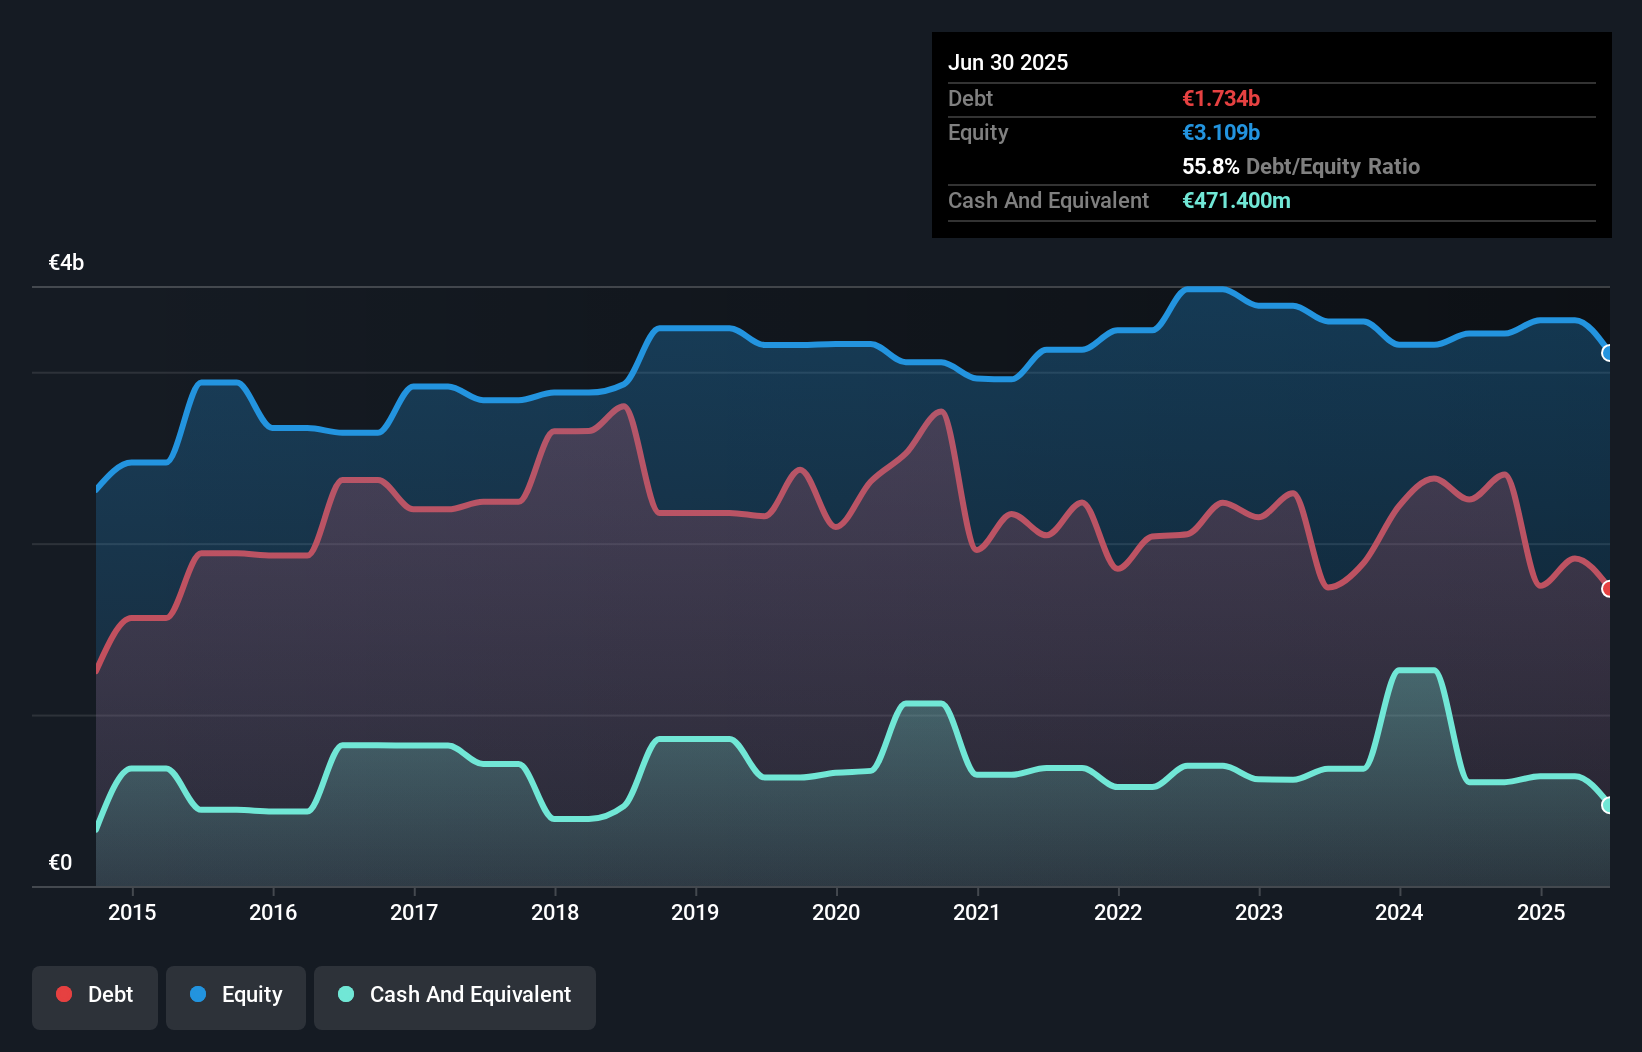1642x1052 pixels.
Task: Toggle Cash And Equivalent legend button
Action: coord(455,996)
